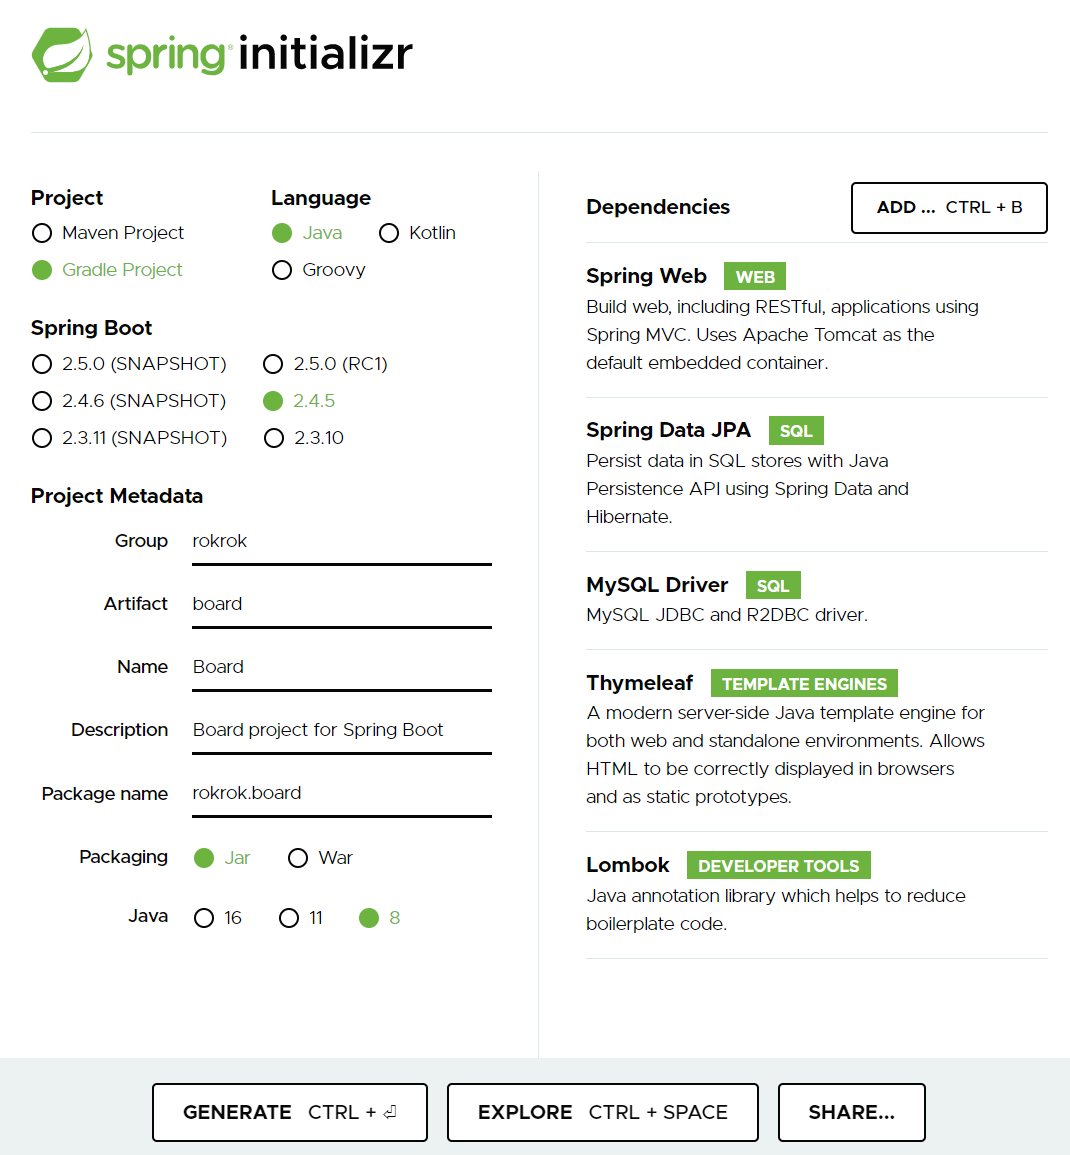Screen dimensions: 1070x1155
Task: Select Gradle Project radio button
Action: tap(42, 270)
